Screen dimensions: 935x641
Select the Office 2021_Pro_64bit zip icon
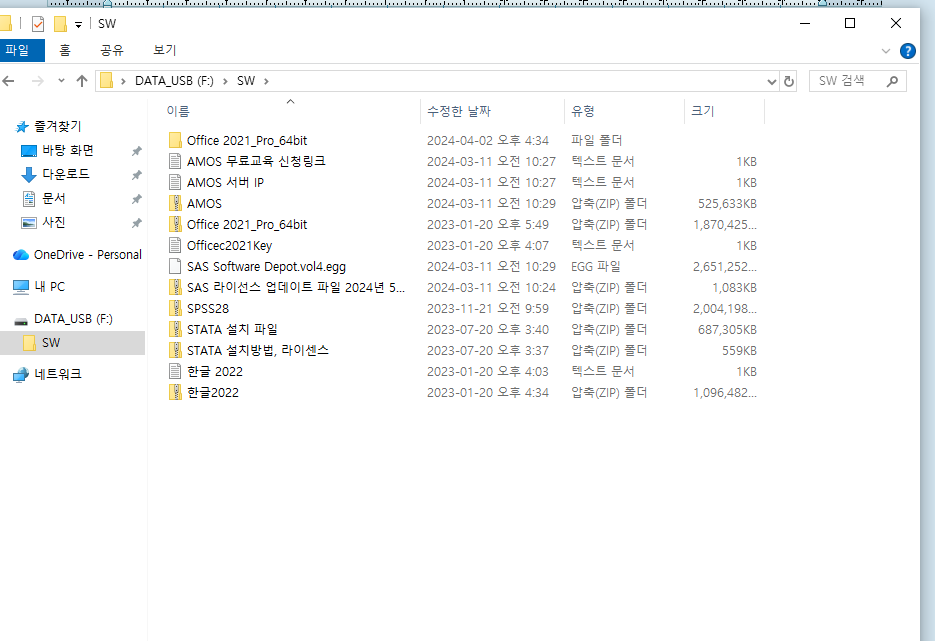pos(175,224)
